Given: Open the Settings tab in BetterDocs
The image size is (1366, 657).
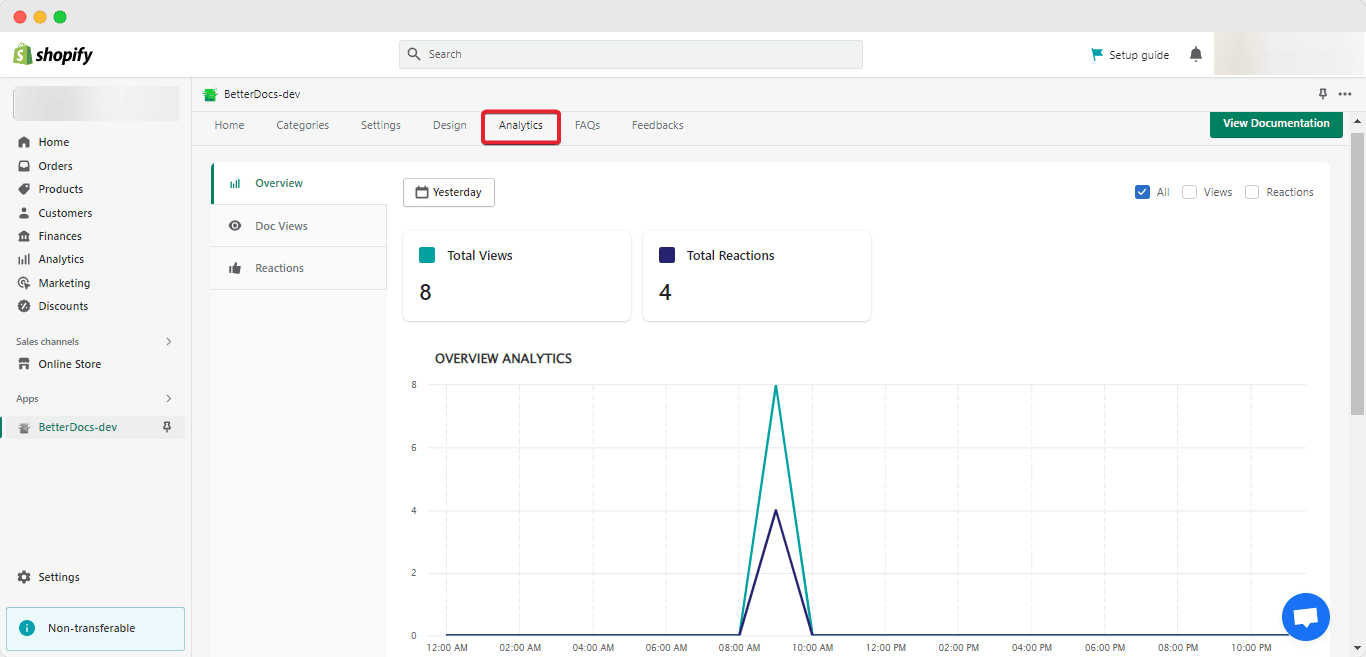Looking at the screenshot, I should (x=381, y=125).
